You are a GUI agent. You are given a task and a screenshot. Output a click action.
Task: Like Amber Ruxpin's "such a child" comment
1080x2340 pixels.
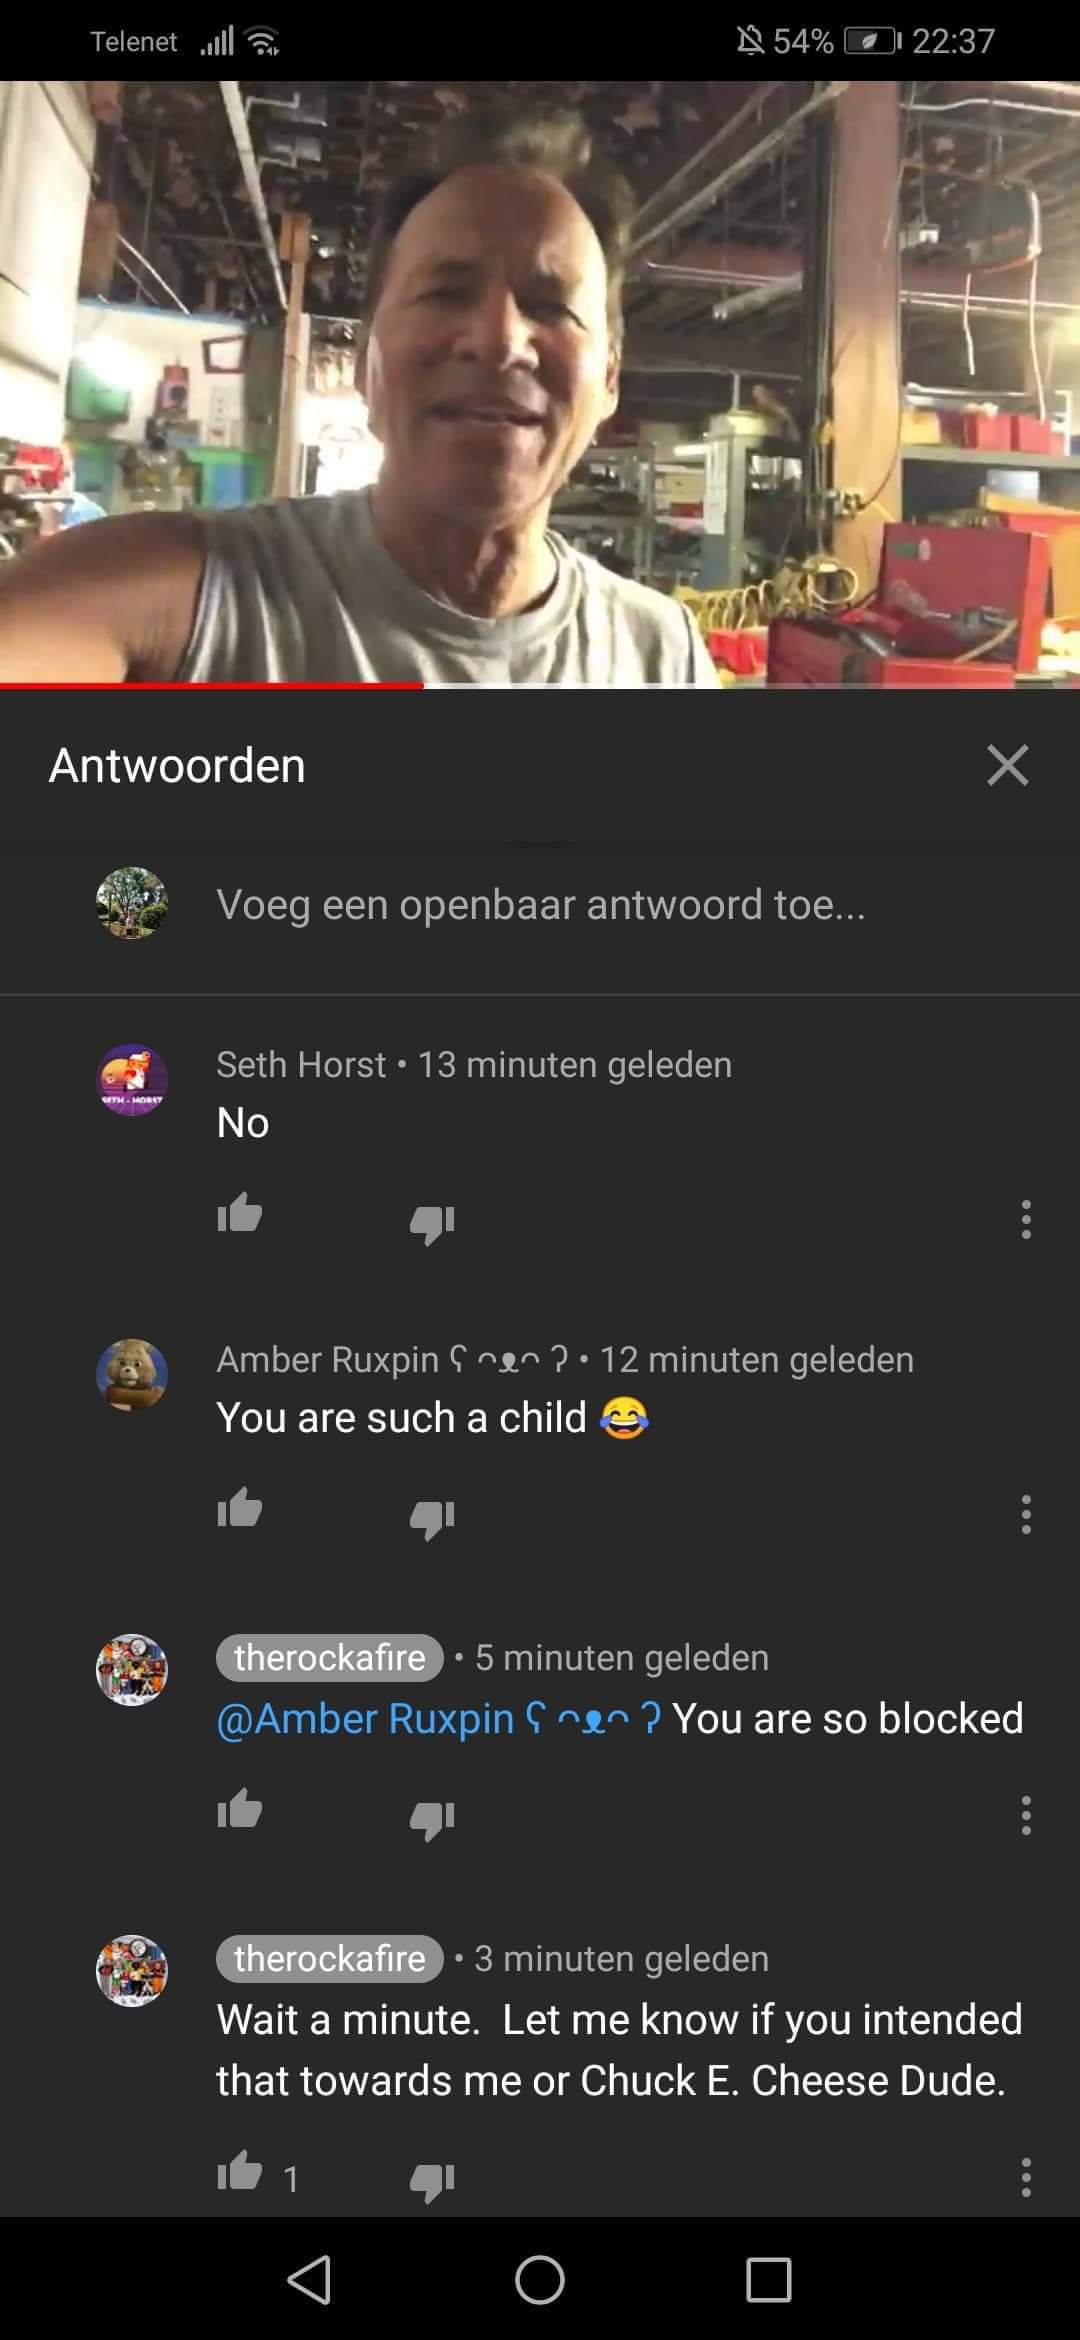[240, 1508]
